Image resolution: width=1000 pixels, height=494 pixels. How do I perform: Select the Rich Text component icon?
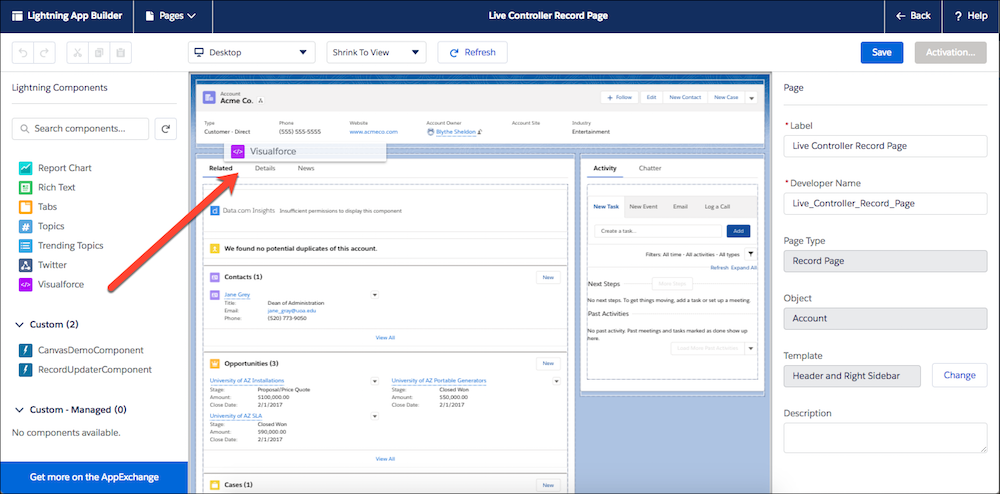(x=26, y=187)
